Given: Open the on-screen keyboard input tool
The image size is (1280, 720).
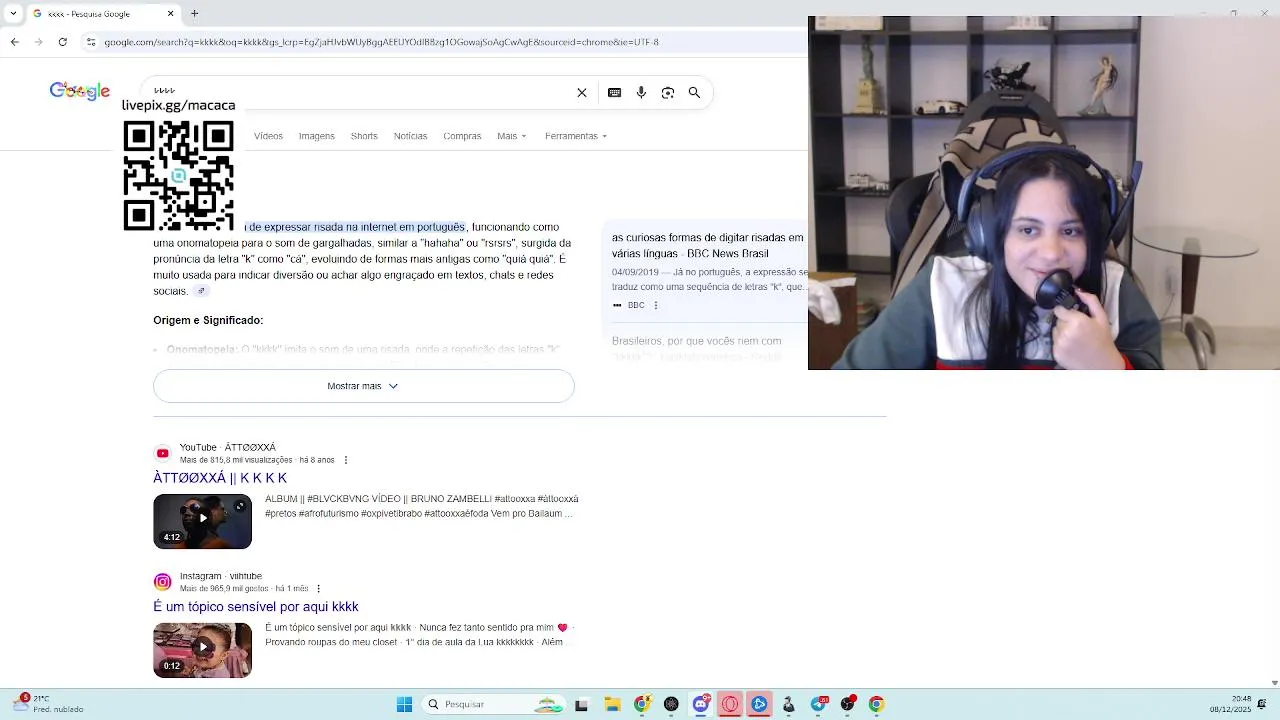Looking at the screenshot, I should pyautogui.click(x=615, y=93).
